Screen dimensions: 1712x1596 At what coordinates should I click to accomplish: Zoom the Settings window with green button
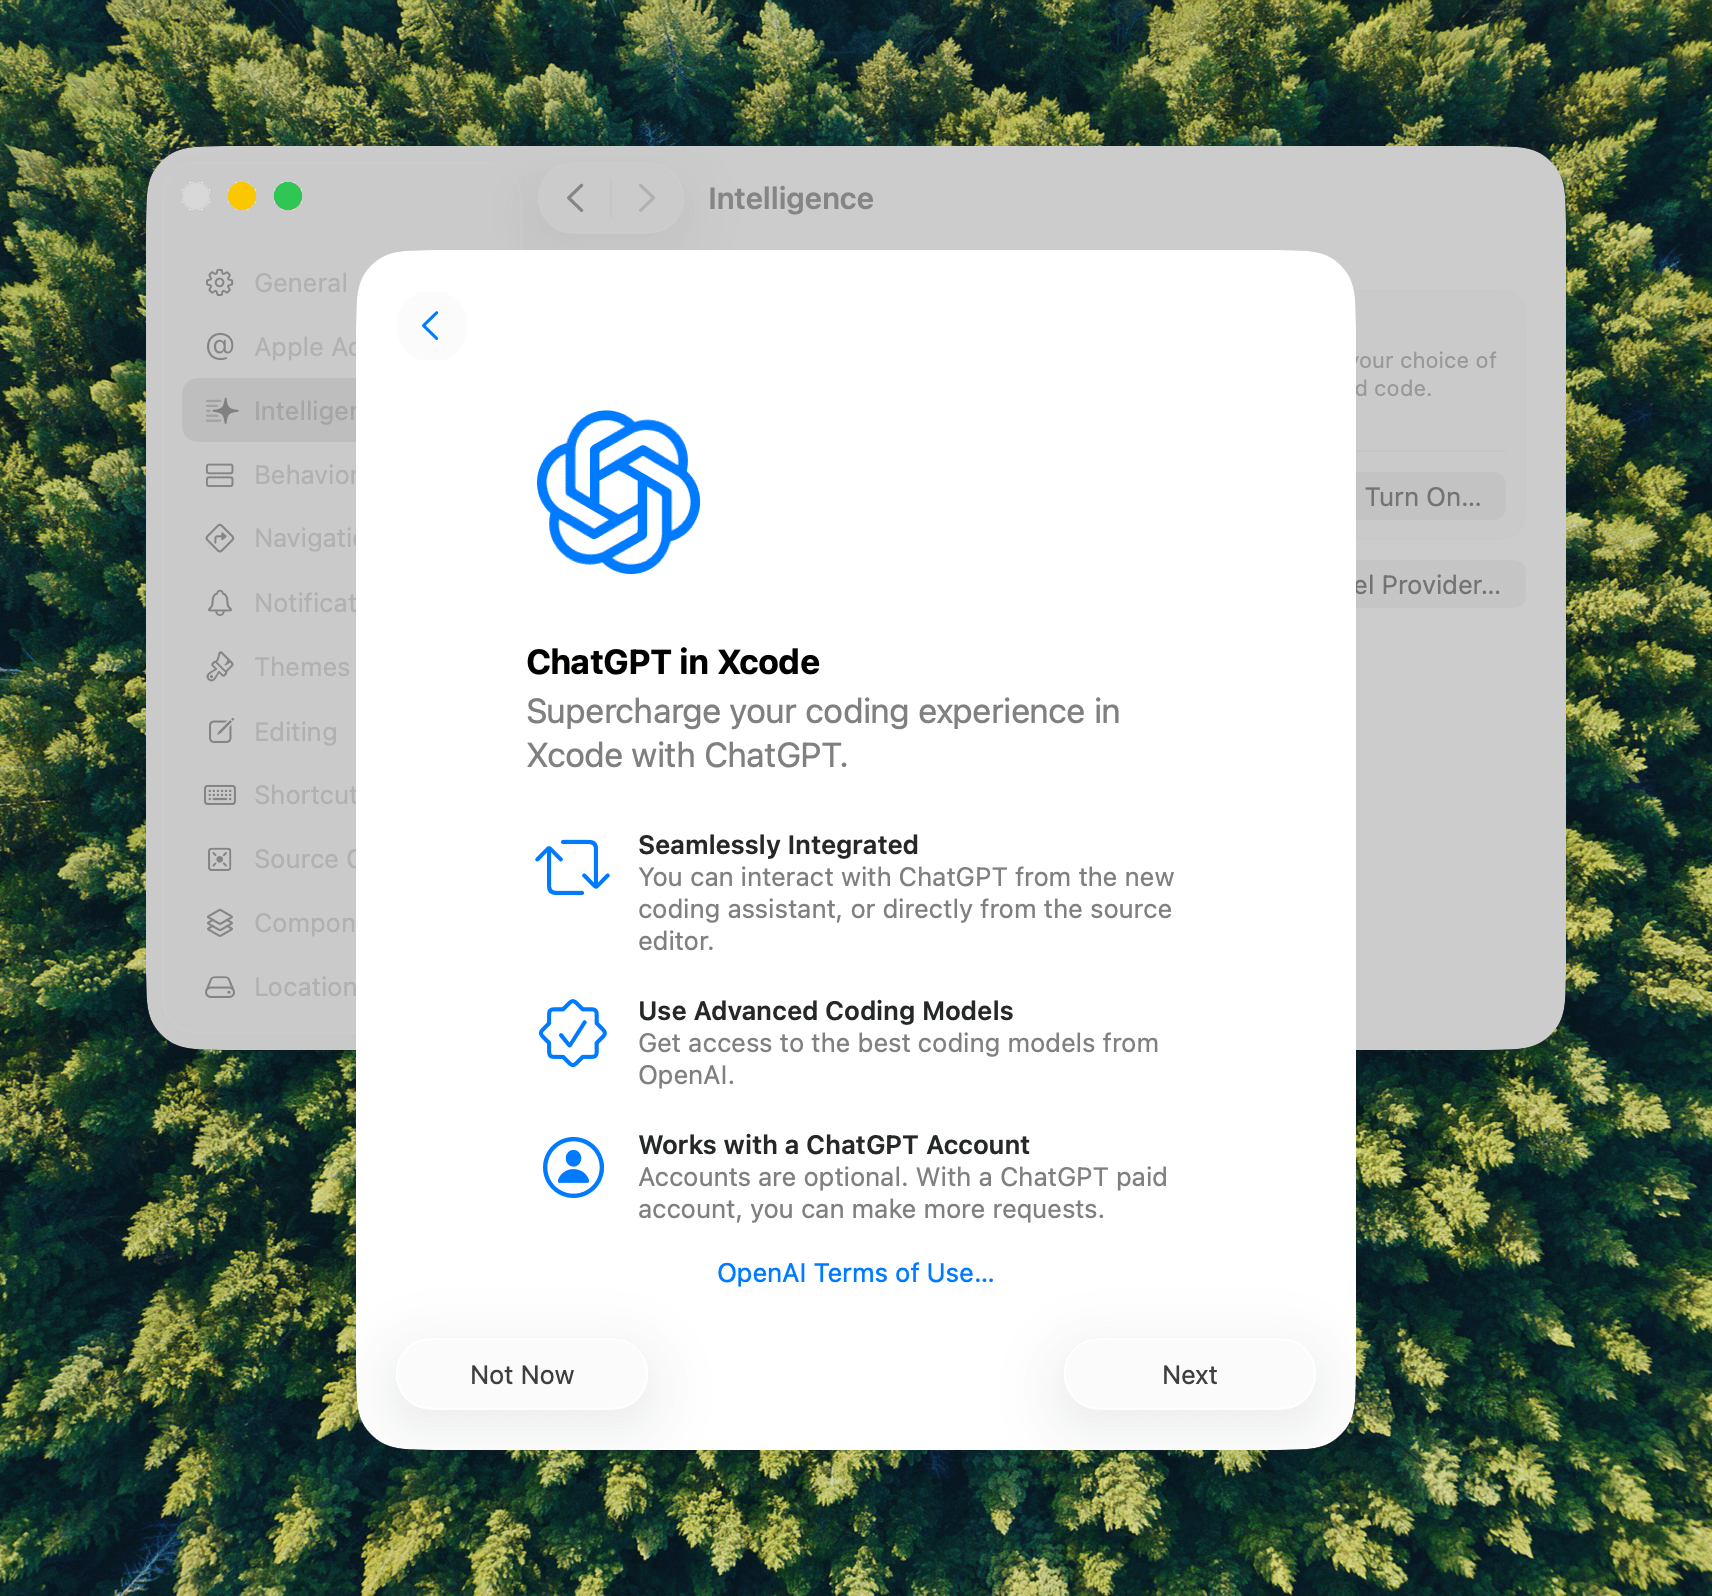coord(288,196)
